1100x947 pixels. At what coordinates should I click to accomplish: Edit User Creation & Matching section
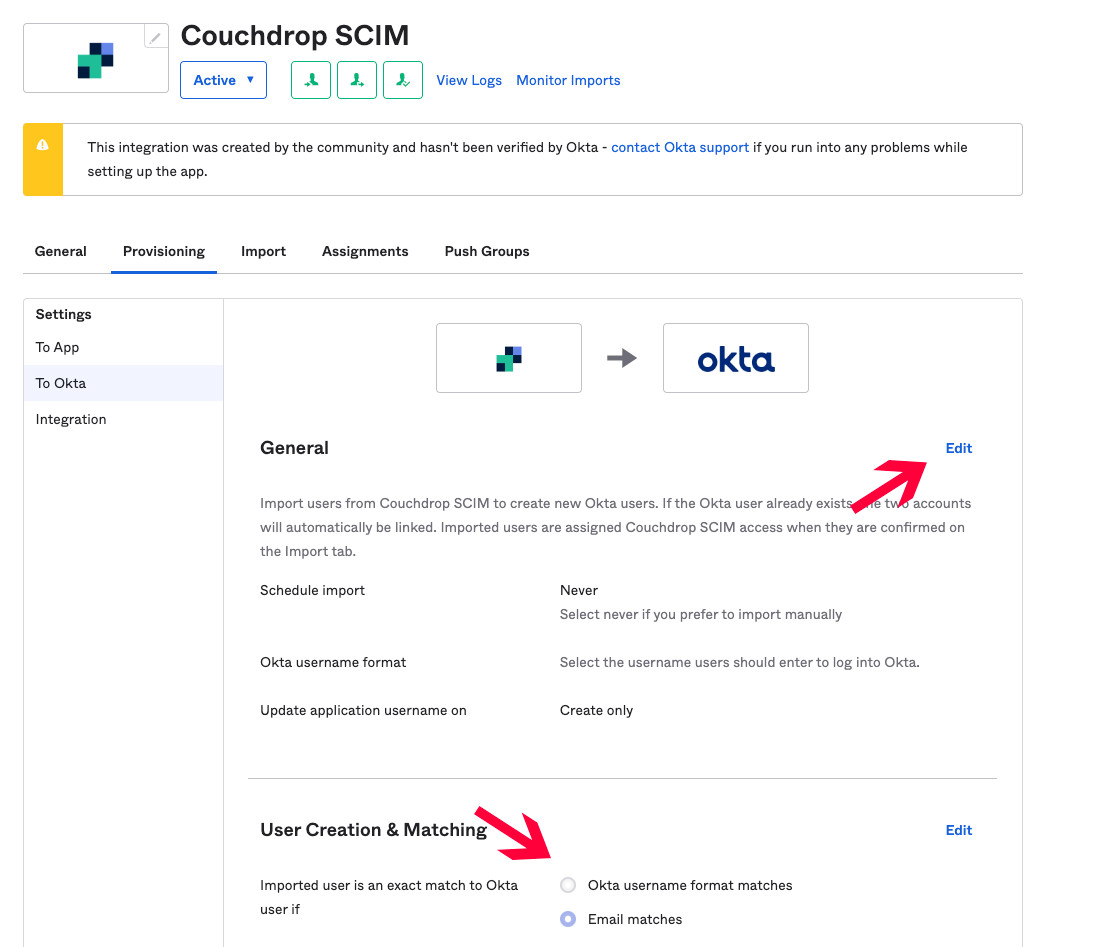coord(958,831)
